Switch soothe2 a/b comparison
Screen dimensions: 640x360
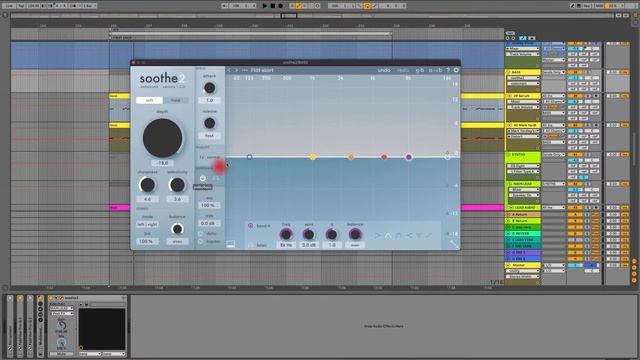[x=420, y=70]
